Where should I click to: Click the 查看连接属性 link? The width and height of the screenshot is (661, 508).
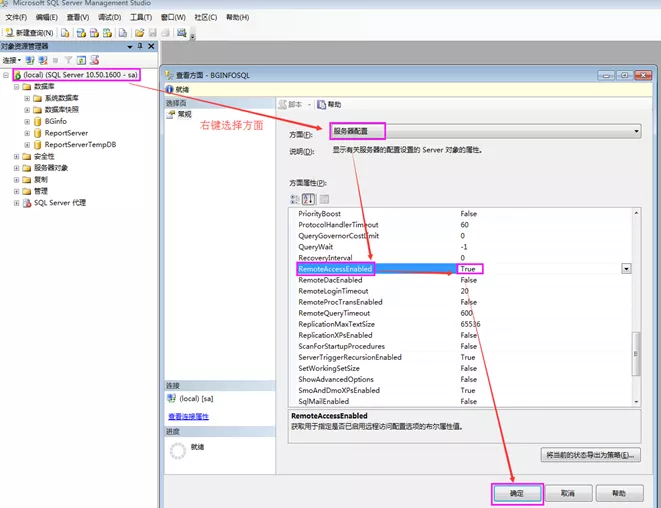[x=188, y=416]
